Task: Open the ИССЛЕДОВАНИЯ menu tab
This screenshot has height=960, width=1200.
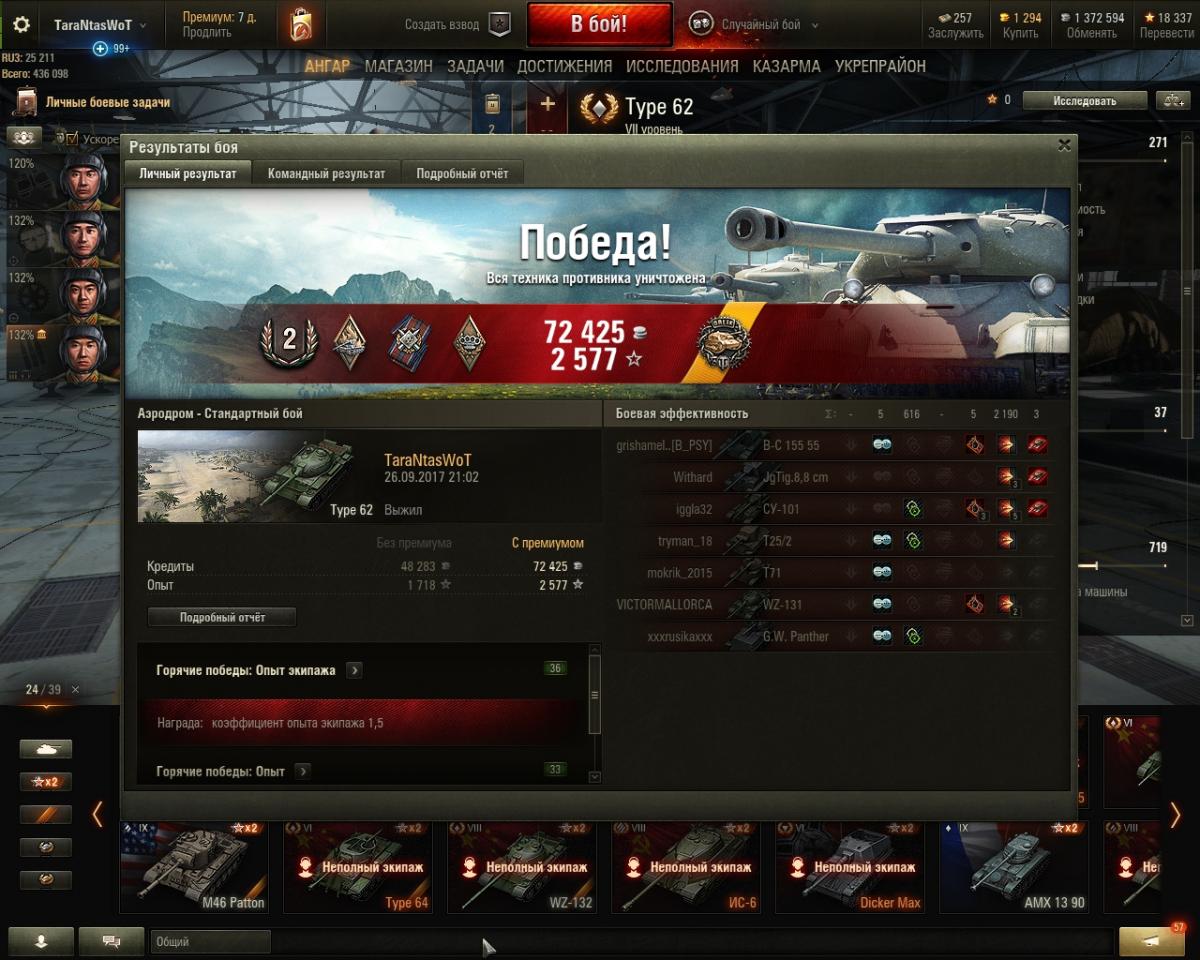Action: [682, 66]
